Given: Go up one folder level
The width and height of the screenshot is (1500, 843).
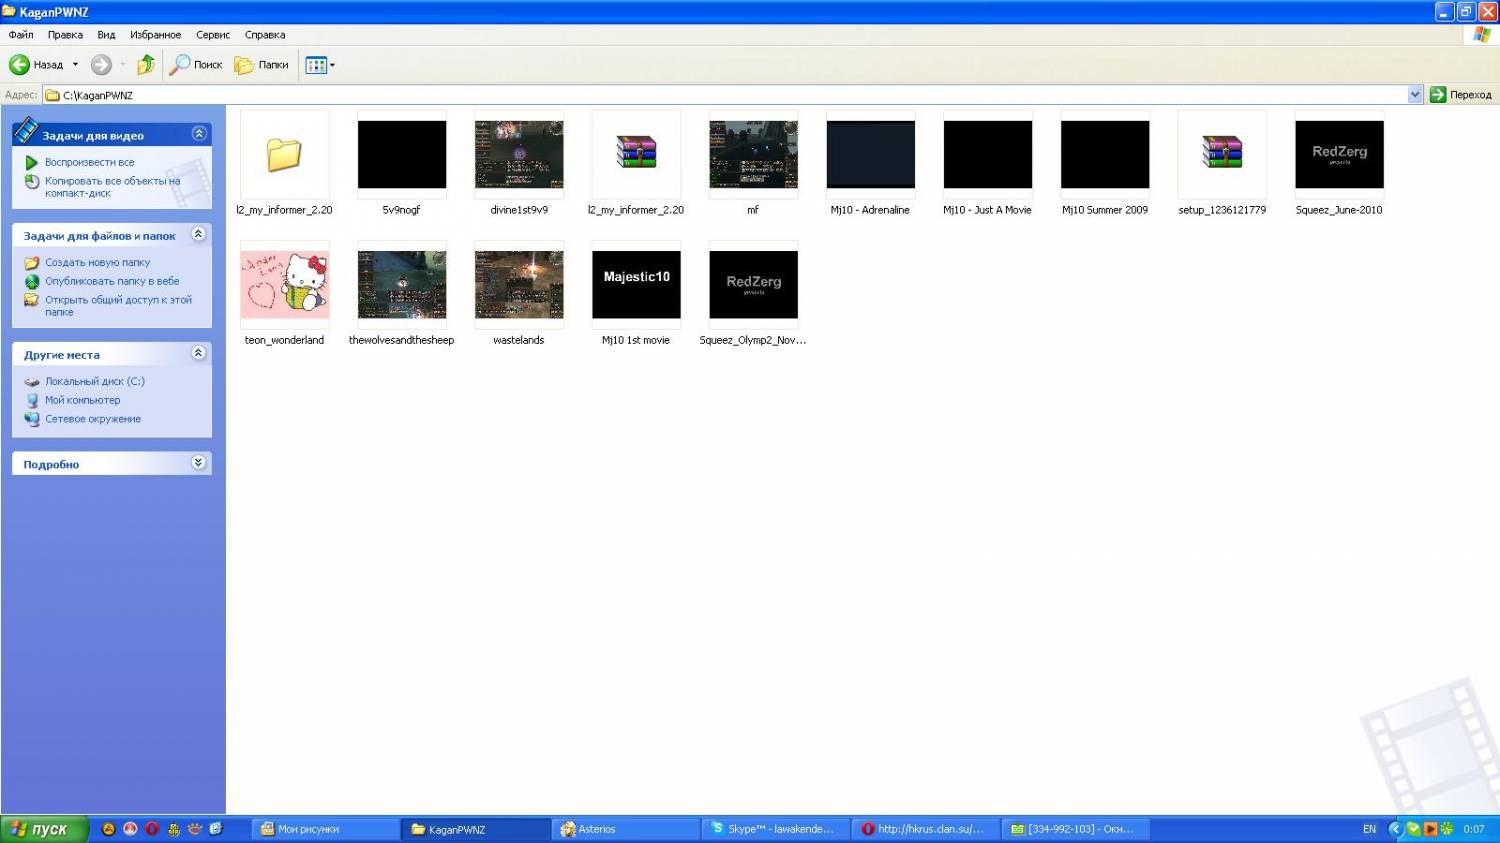Looking at the screenshot, I should [146, 65].
